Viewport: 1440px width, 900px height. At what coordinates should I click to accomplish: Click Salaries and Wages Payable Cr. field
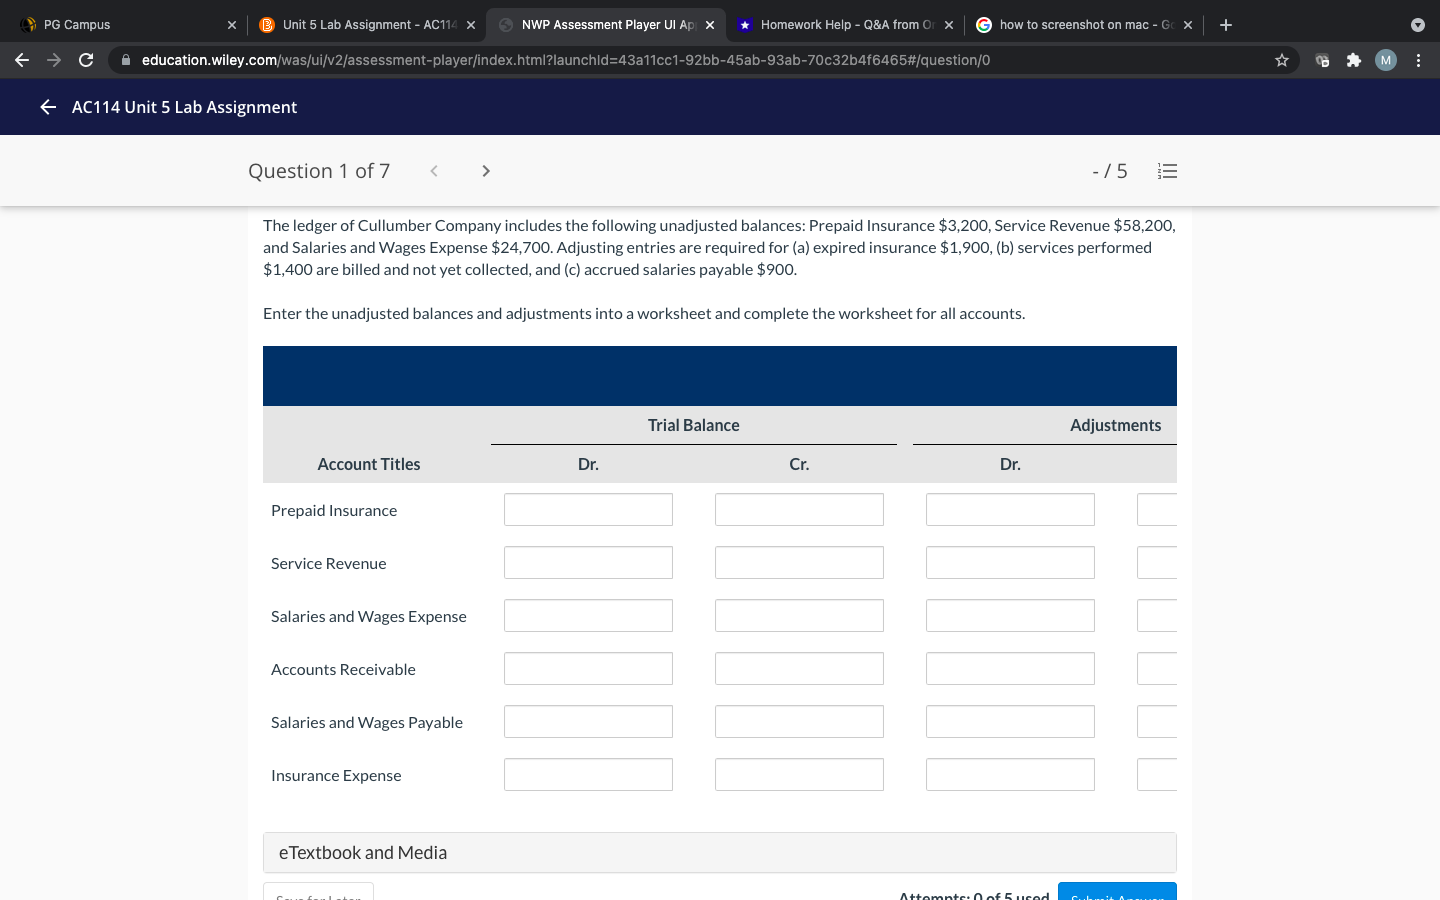click(x=799, y=722)
